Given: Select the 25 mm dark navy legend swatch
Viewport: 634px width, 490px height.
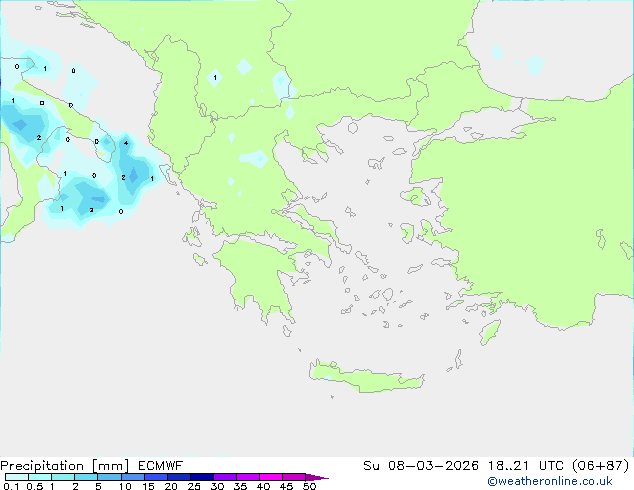Looking at the screenshot, I should tap(202, 477).
